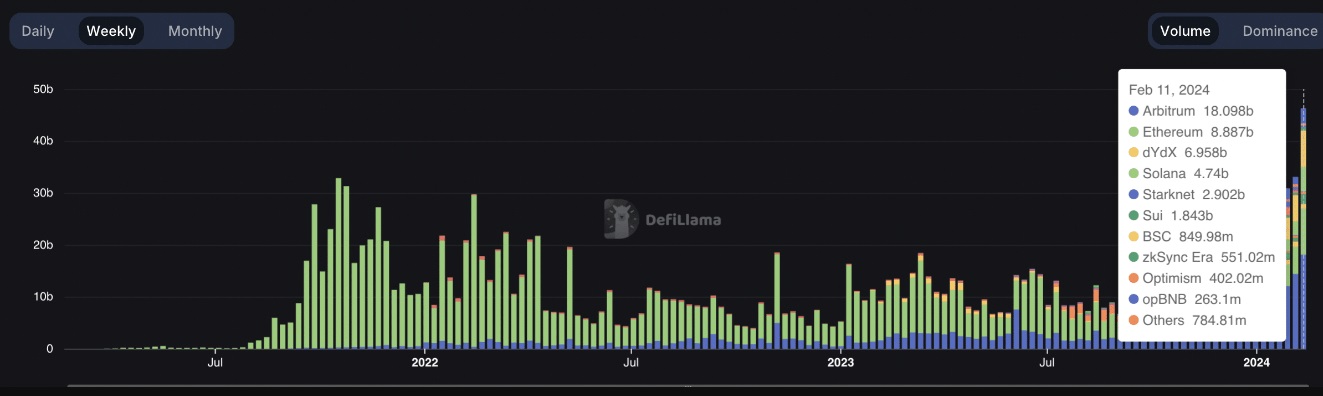The image size is (1323, 396).
Task: Click the 10b y-axis label
Action: pyautogui.click(x=43, y=297)
